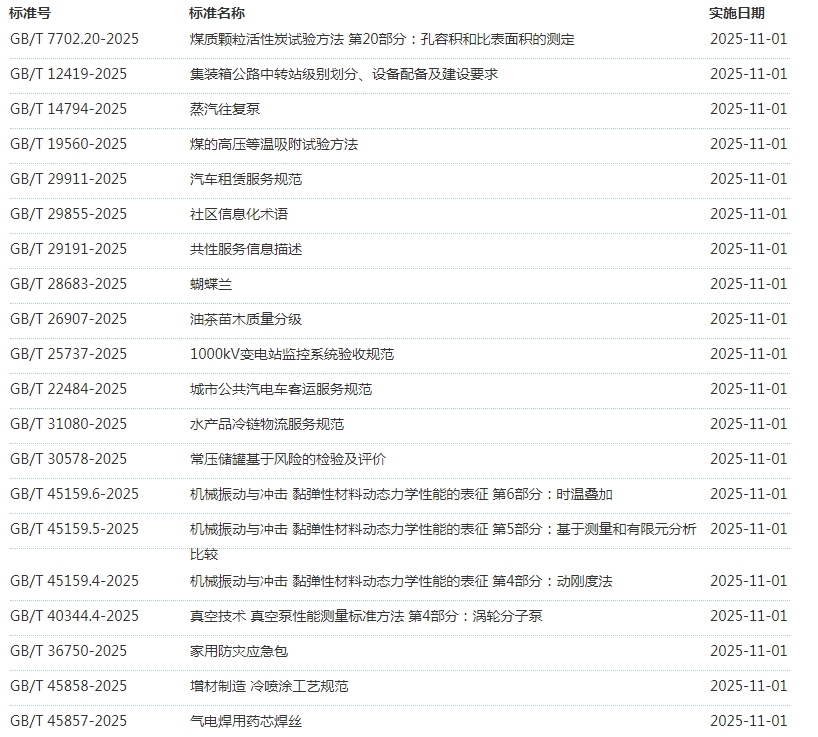Click the 标准名称 column header
This screenshot has width=818, height=737.
[216, 13]
